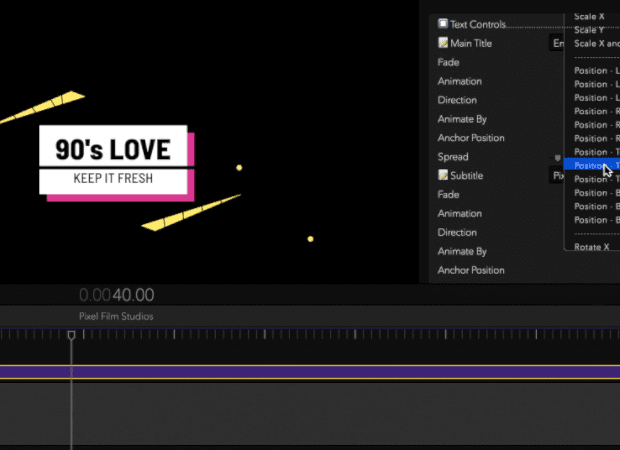The width and height of the screenshot is (620, 450).
Task: Click the Subtitle text field
Action: coord(557,176)
